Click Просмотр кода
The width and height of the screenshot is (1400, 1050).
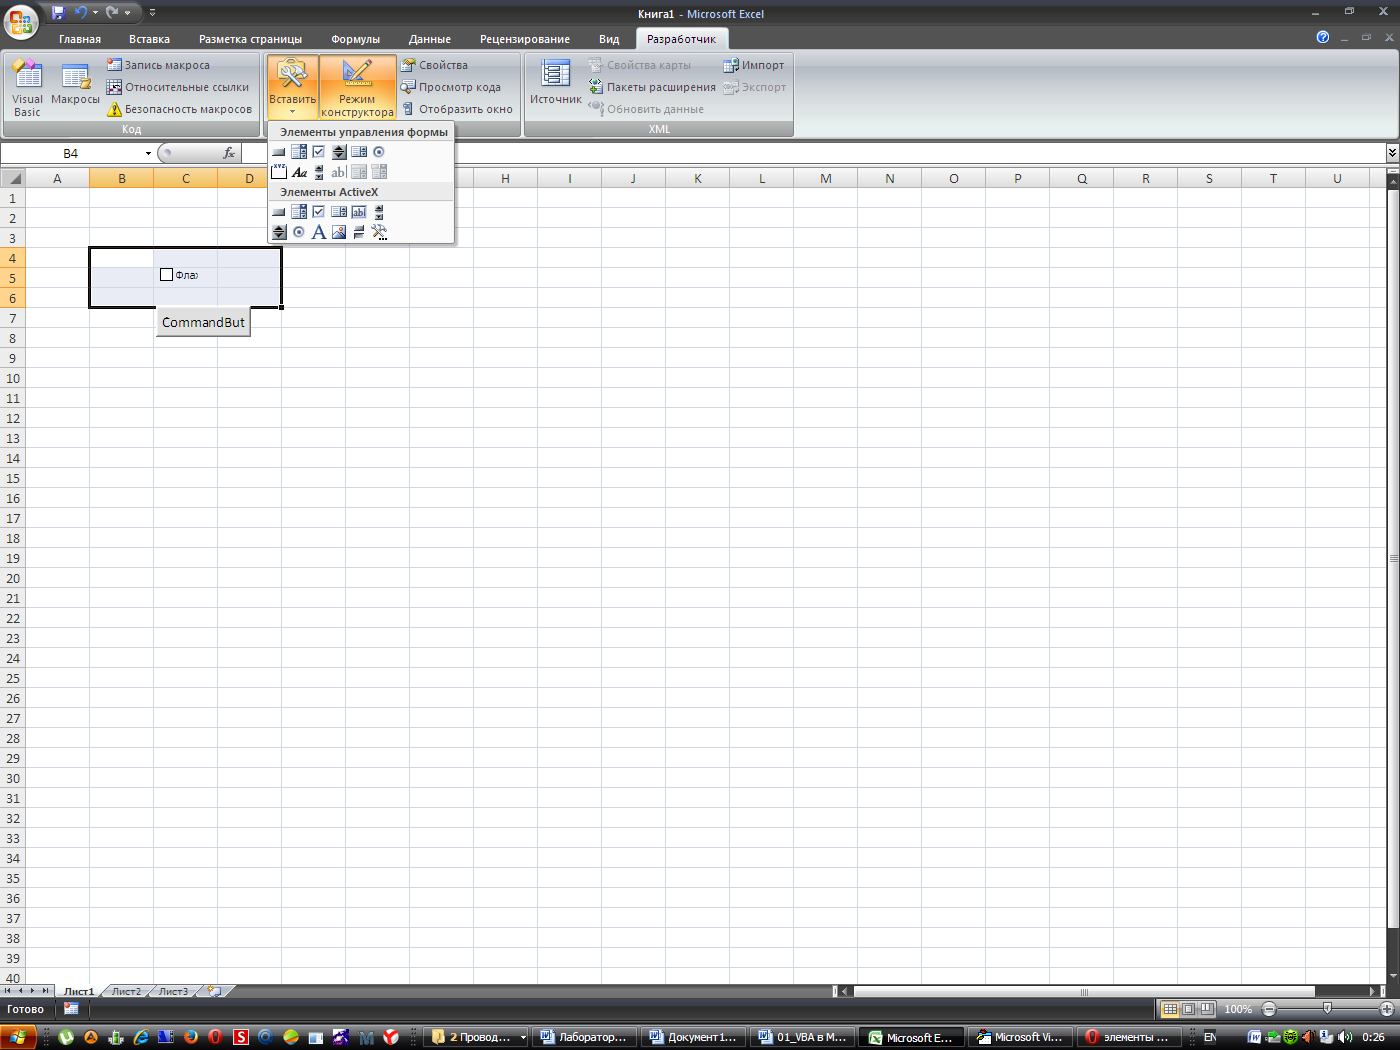[451, 87]
